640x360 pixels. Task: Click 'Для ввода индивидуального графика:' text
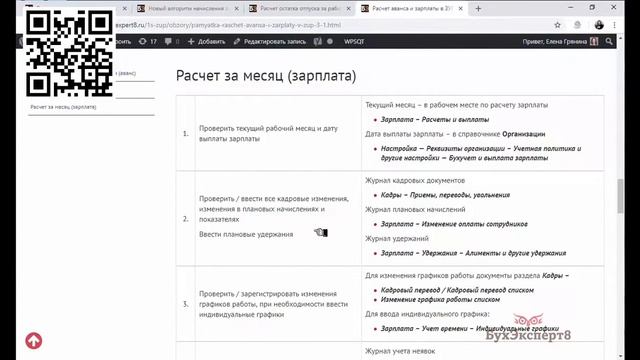coord(427,314)
